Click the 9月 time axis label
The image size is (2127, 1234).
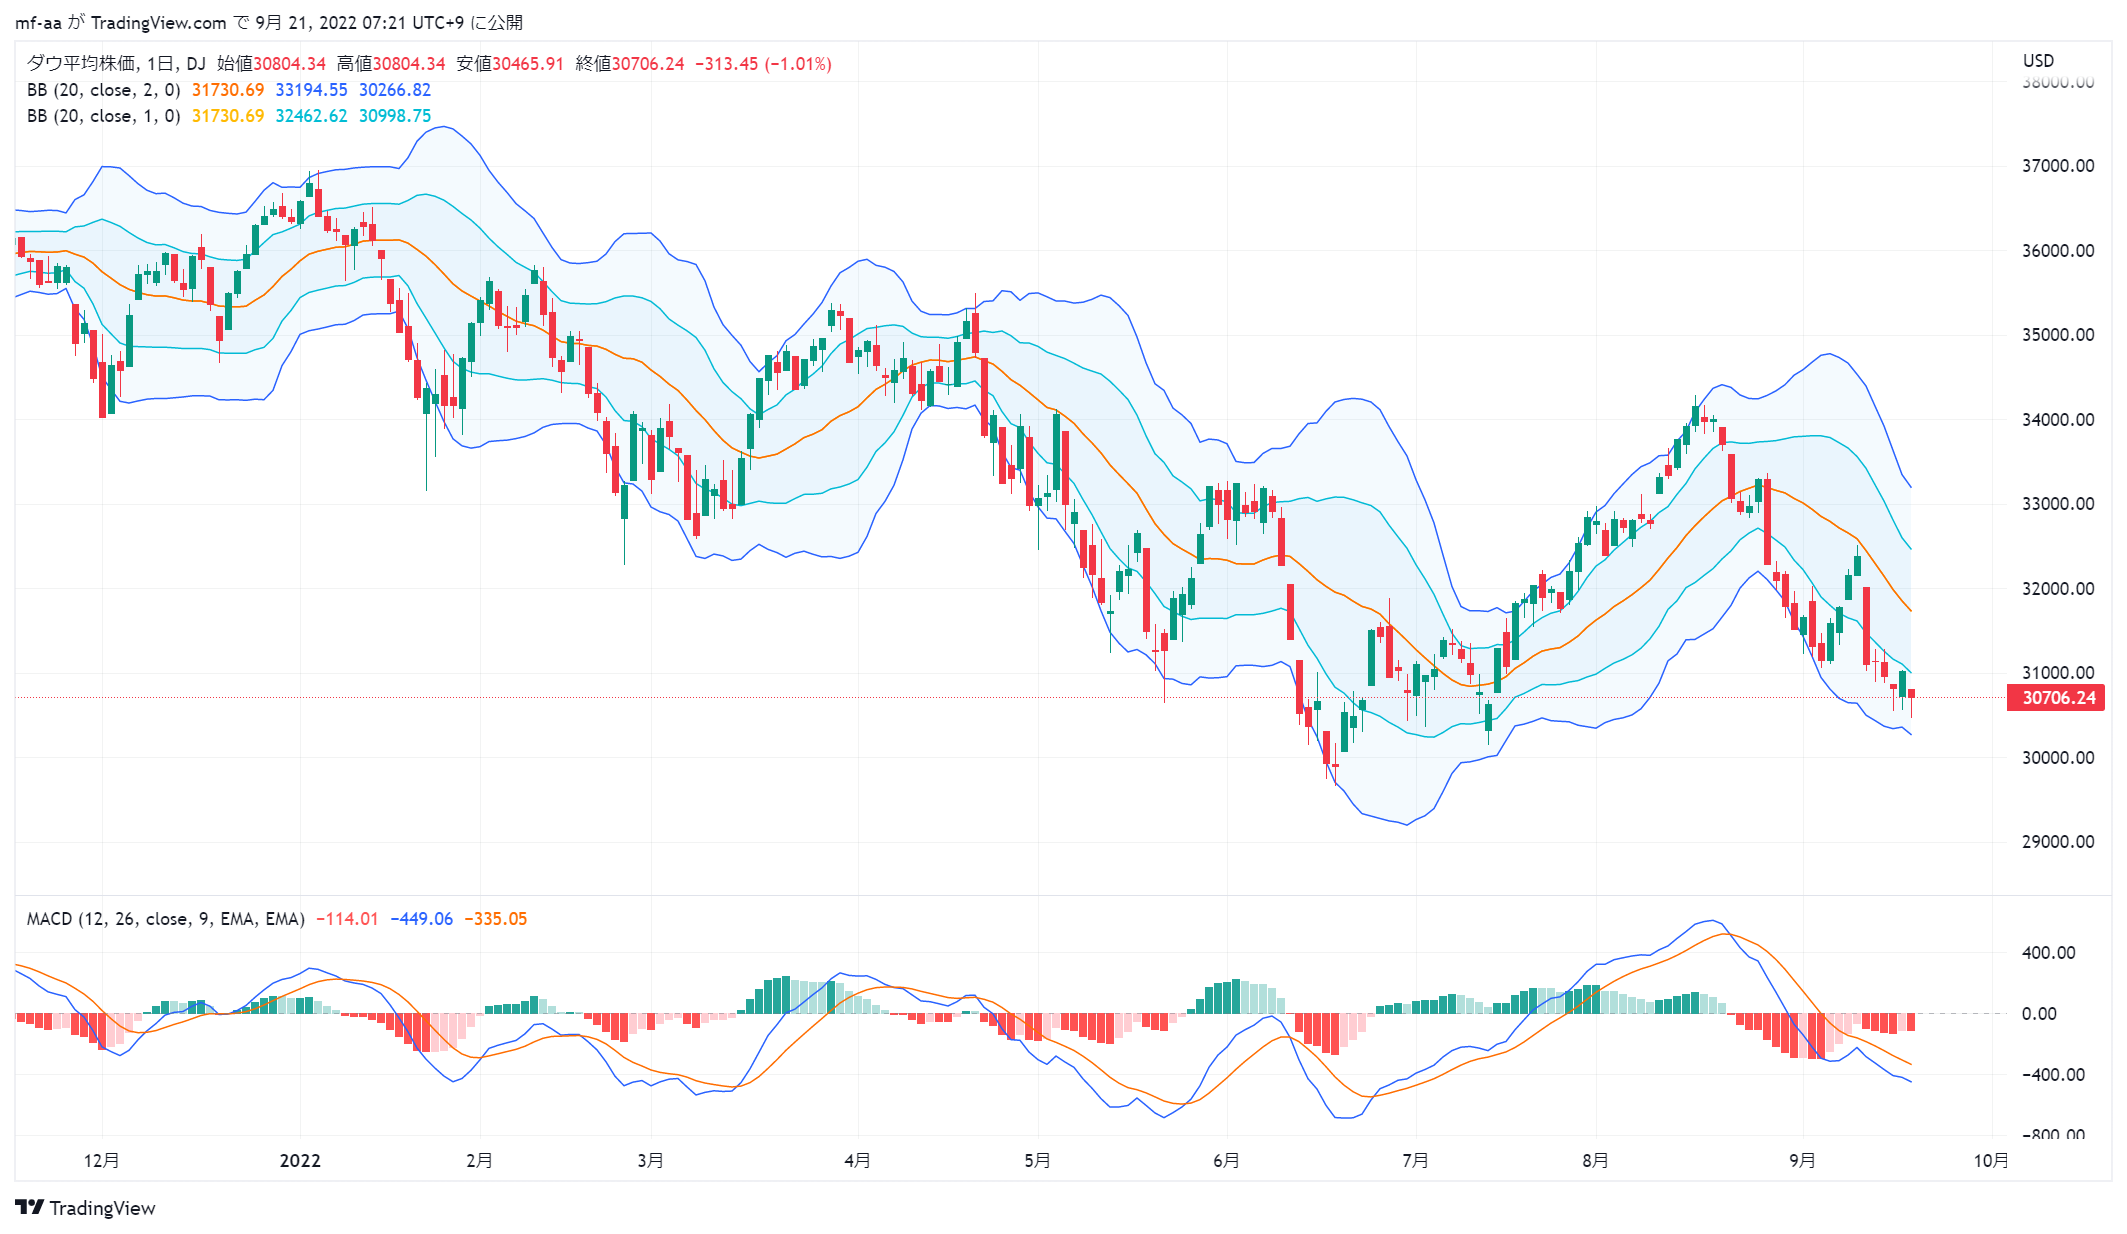[1802, 1160]
